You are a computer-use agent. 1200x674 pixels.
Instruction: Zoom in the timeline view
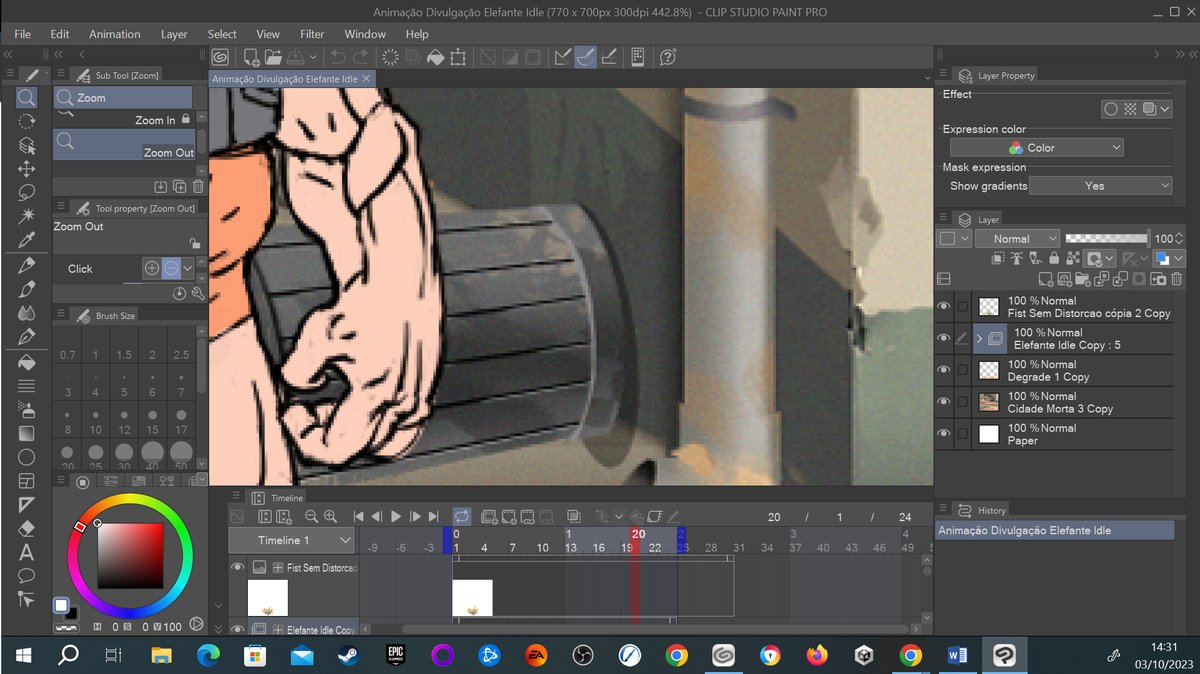(x=330, y=516)
